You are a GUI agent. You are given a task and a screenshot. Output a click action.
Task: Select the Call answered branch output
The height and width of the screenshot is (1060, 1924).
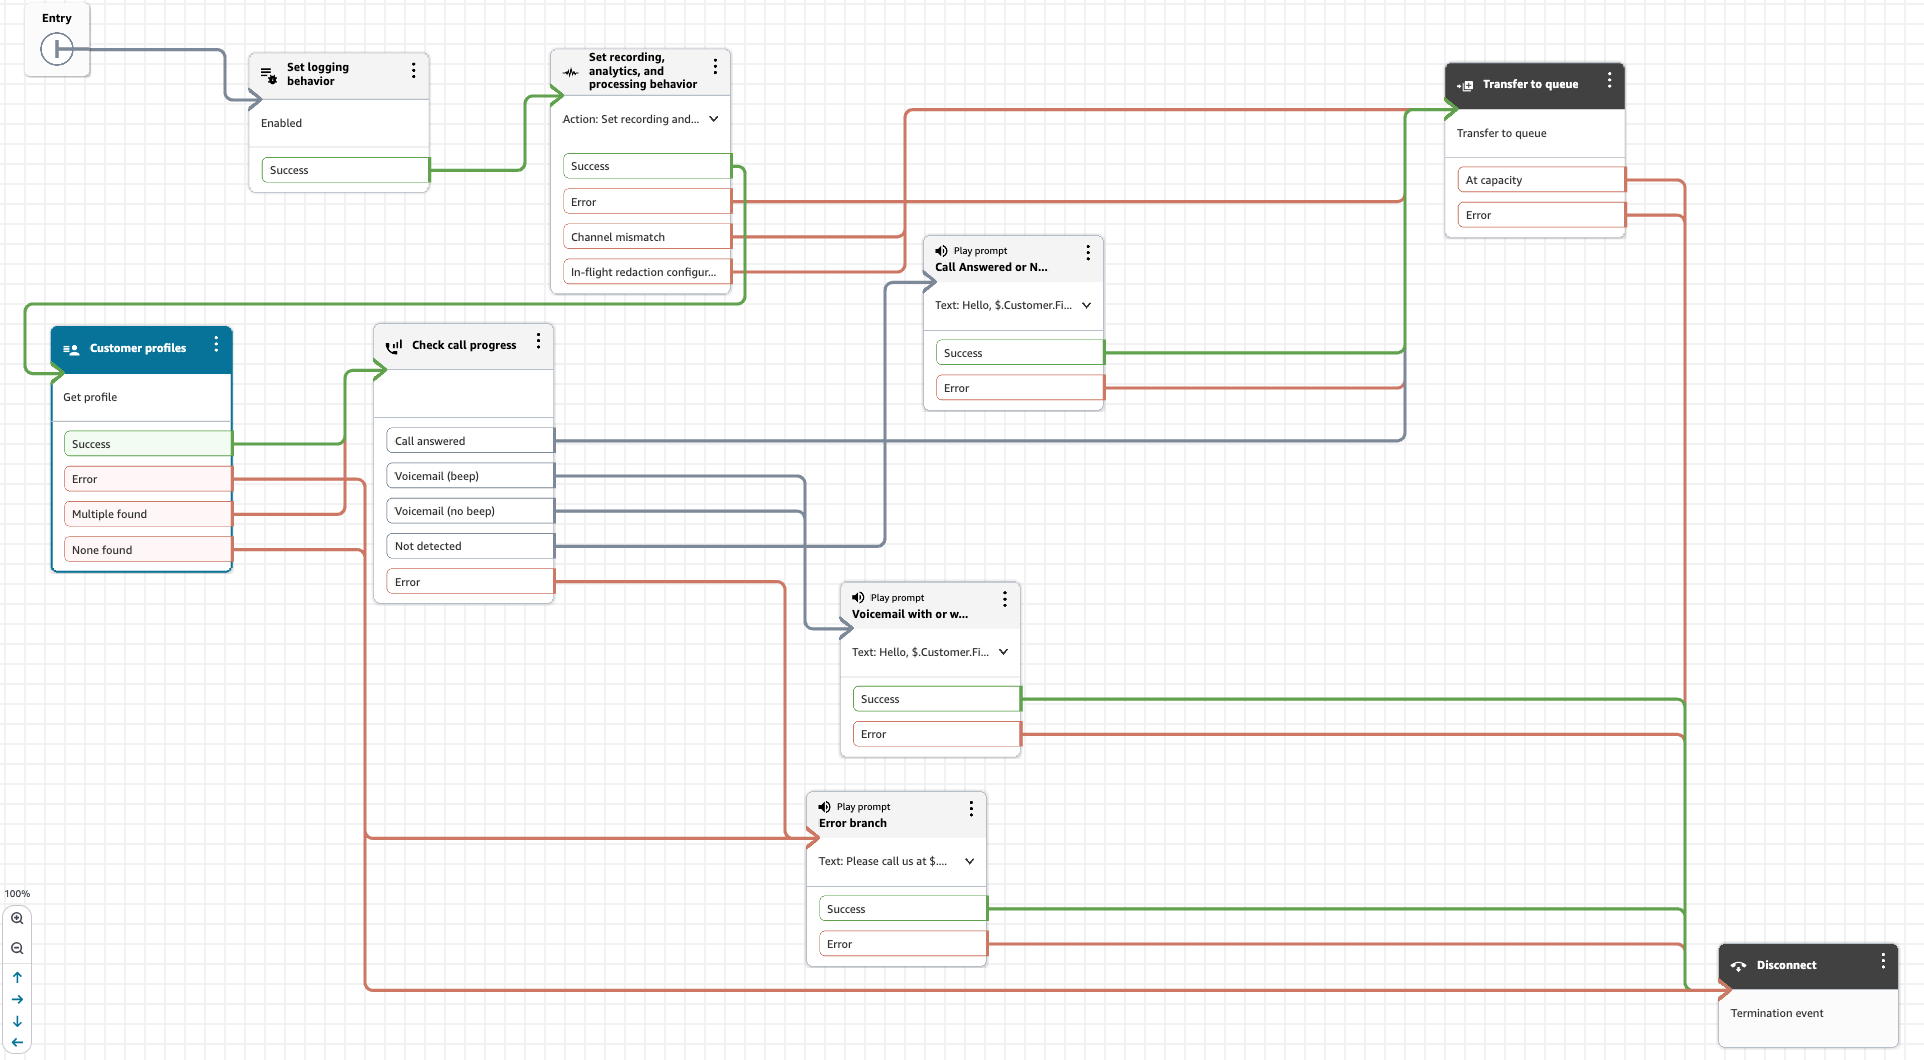[x=469, y=441]
